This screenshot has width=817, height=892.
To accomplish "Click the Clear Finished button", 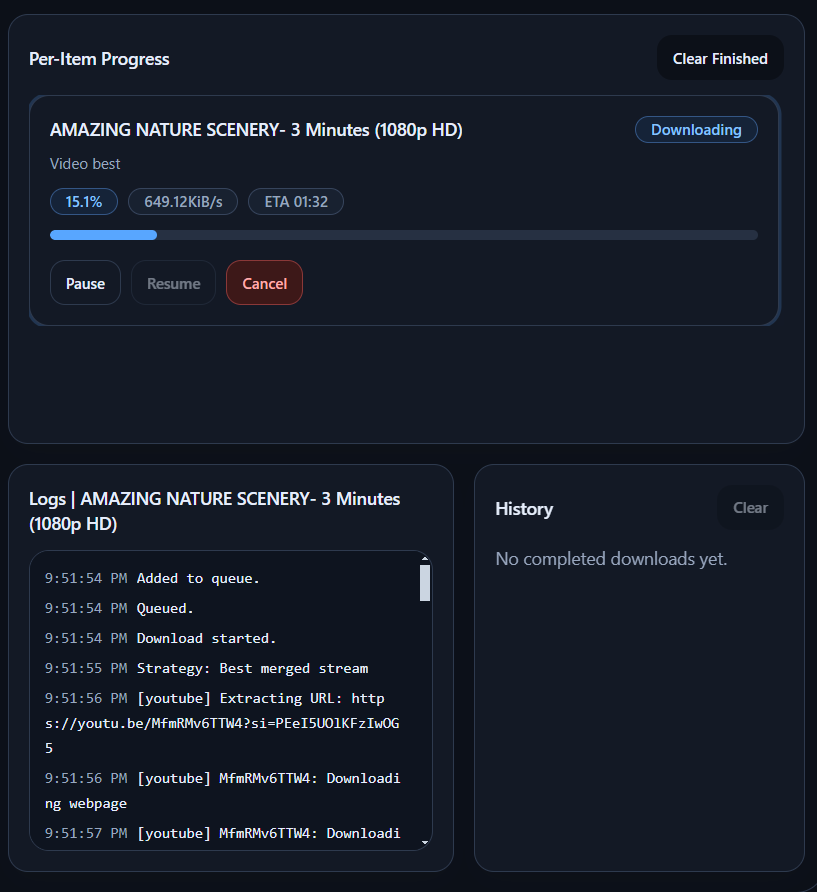I will [x=719, y=57].
